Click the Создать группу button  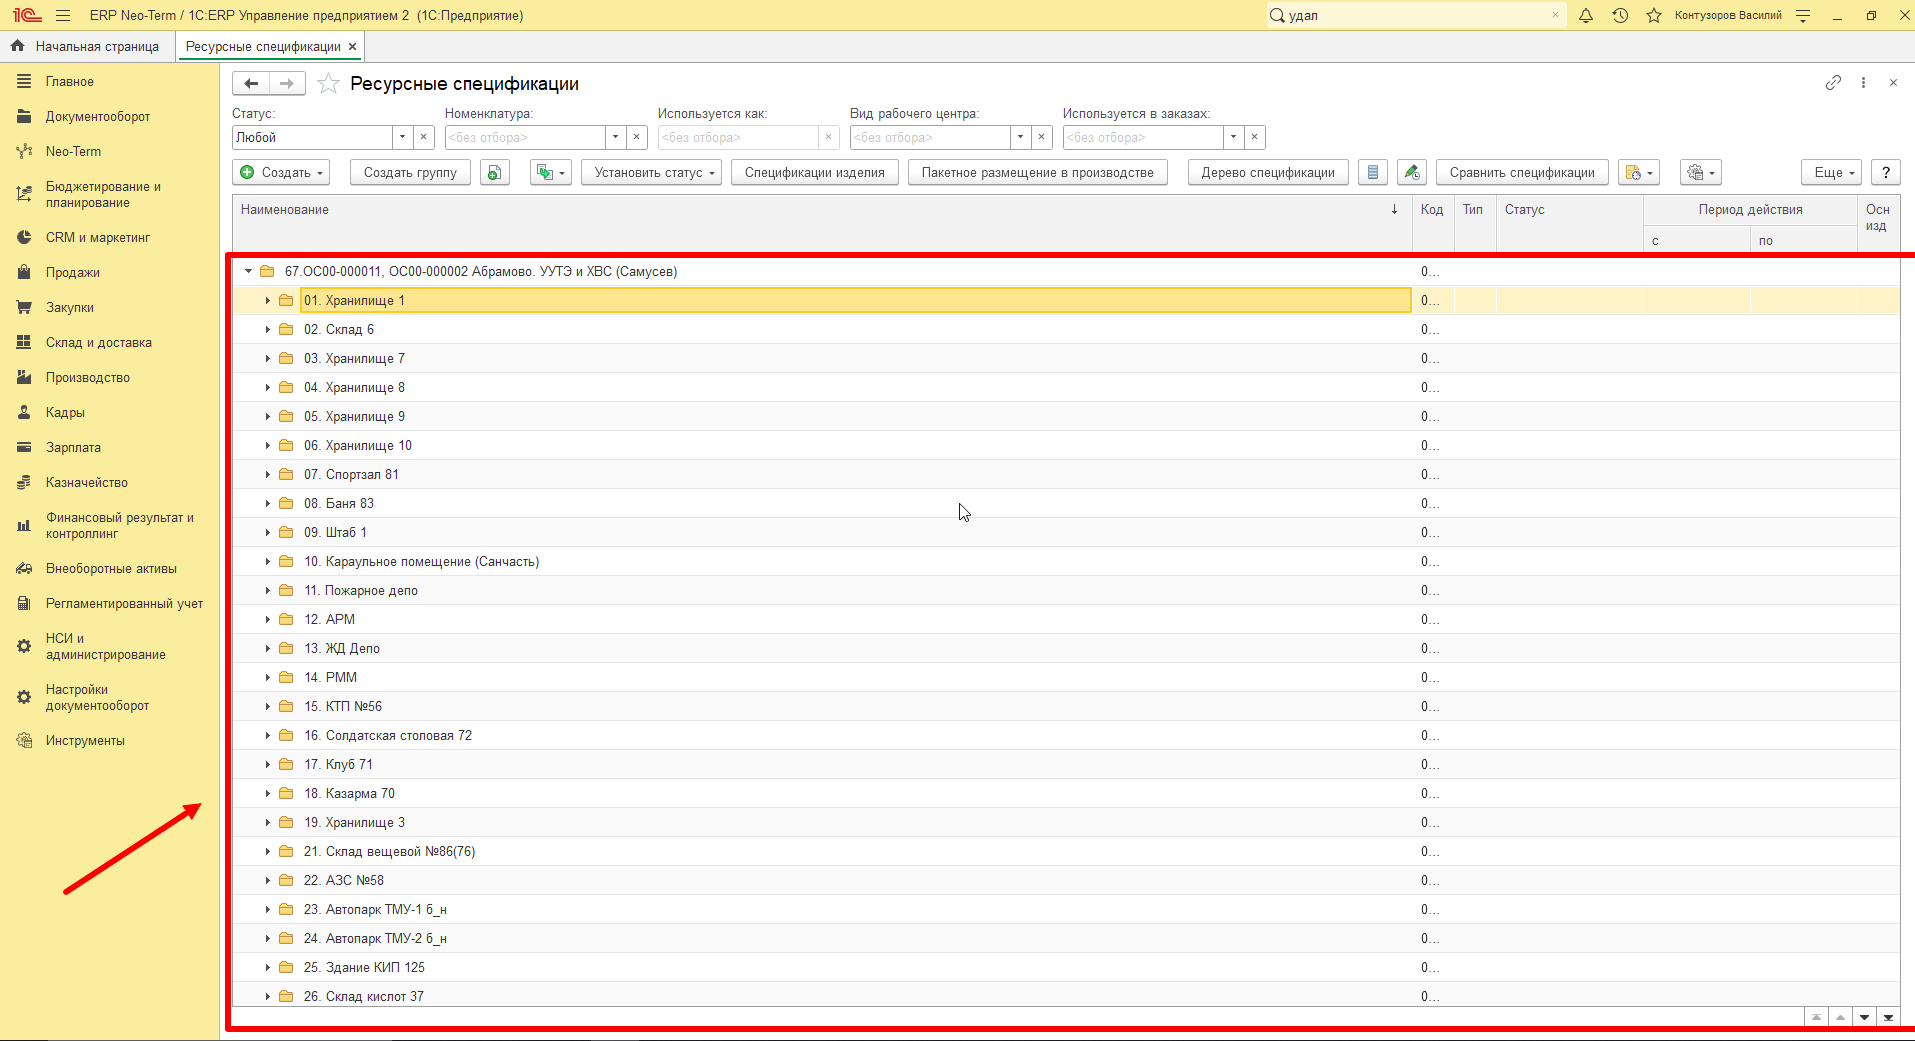click(410, 172)
